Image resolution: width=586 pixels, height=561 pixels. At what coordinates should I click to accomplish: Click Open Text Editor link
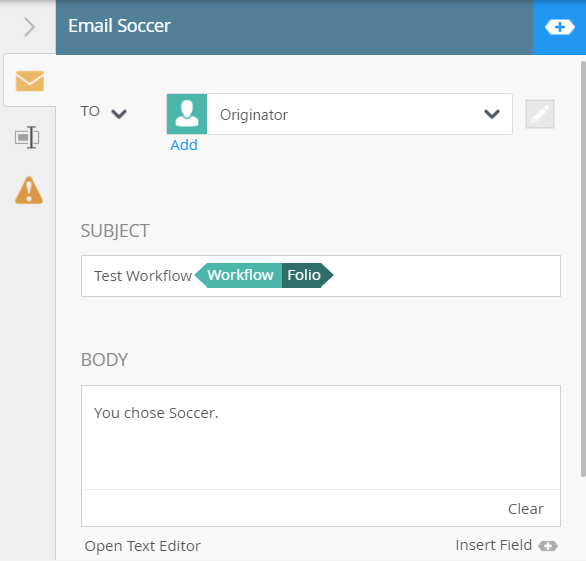142,546
